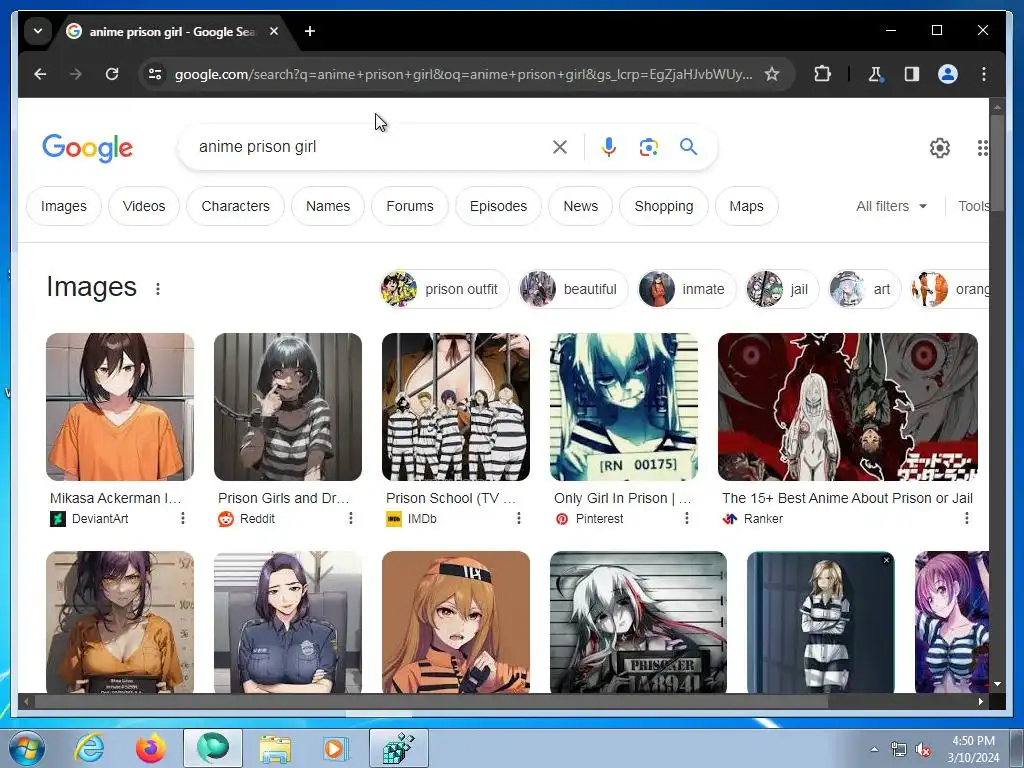Focus the address bar URL
The image size is (1024, 768).
click(463, 74)
